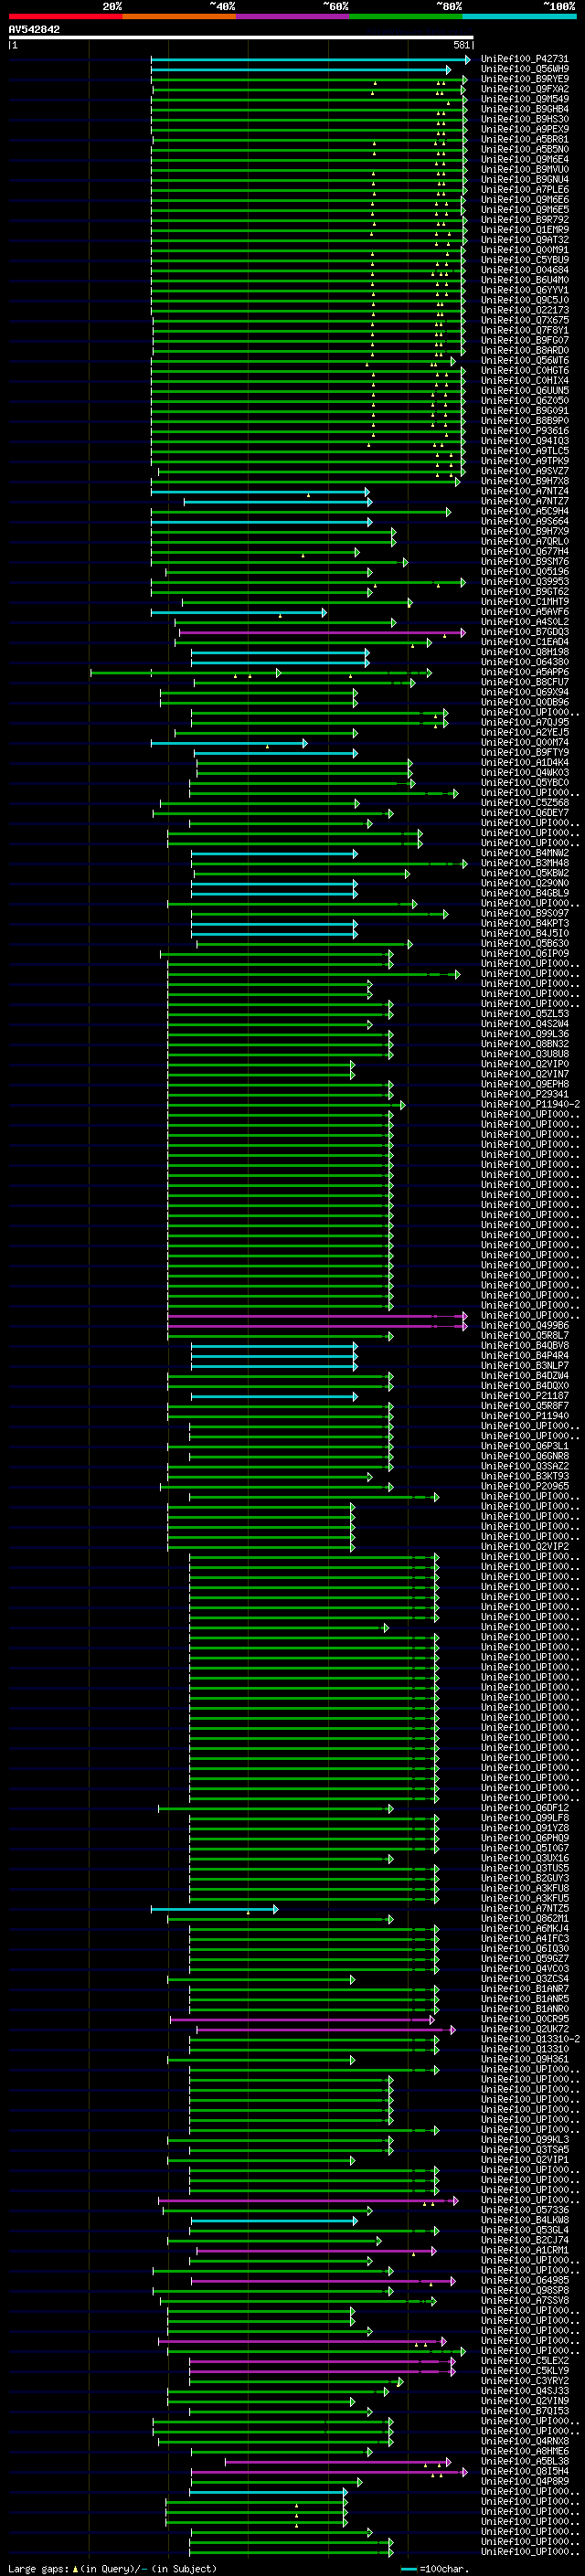Click the query end position 581
Screen dimensions: 585x2576
(462, 45)
